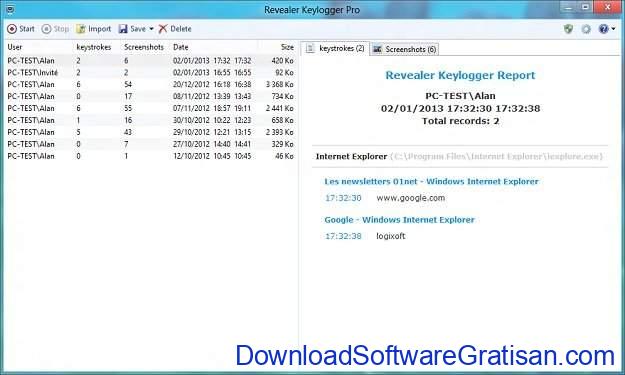Select the log row dated 29/10/2012
The image size is (625, 375).
(150, 132)
